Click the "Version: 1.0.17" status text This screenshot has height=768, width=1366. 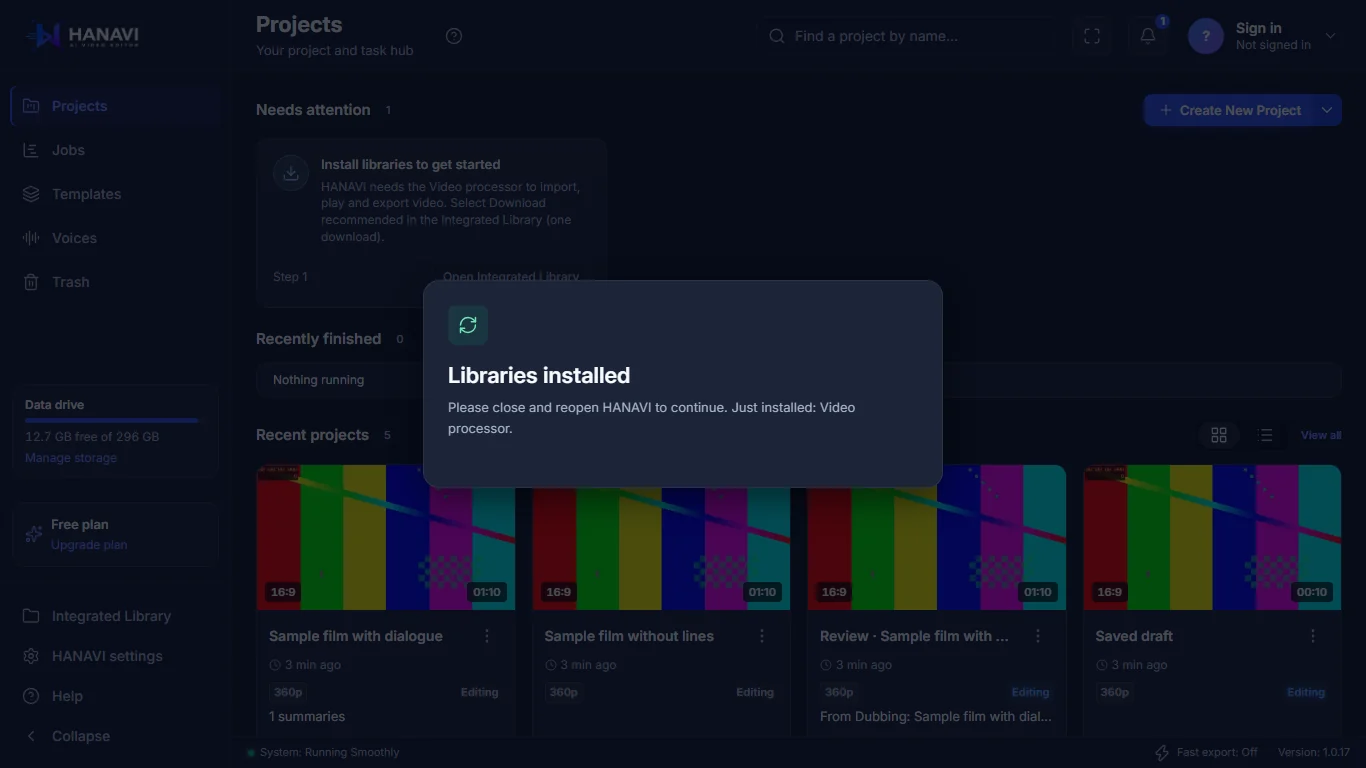point(1314,752)
